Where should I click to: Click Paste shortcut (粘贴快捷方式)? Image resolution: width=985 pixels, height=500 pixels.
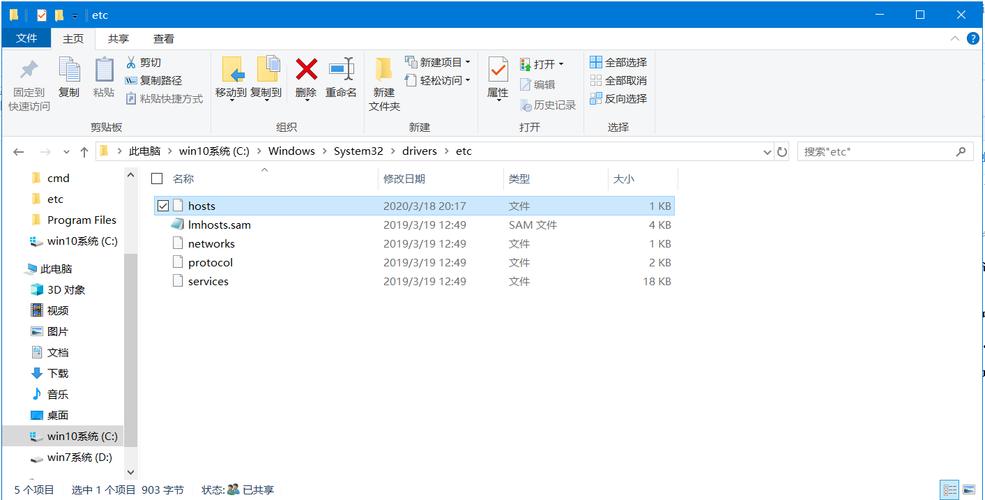[x=165, y=99]
